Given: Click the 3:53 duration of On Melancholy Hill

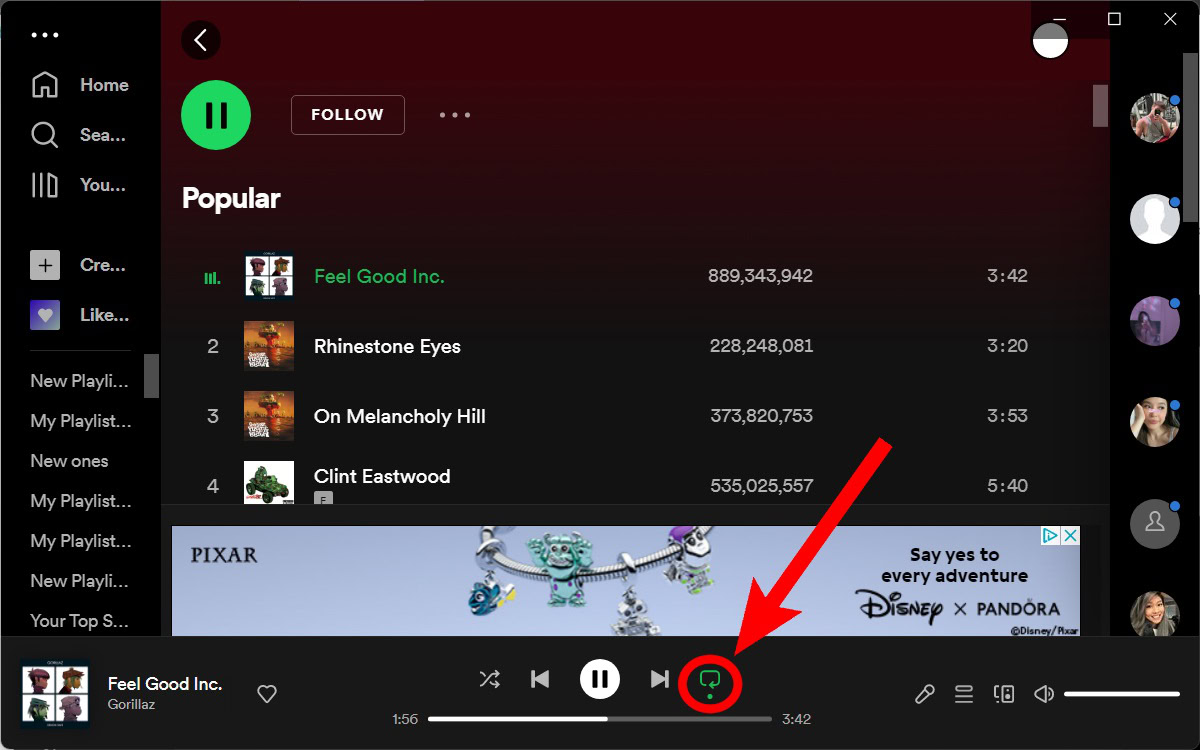Looking at the screenshot, I should tap(1007, 416).
